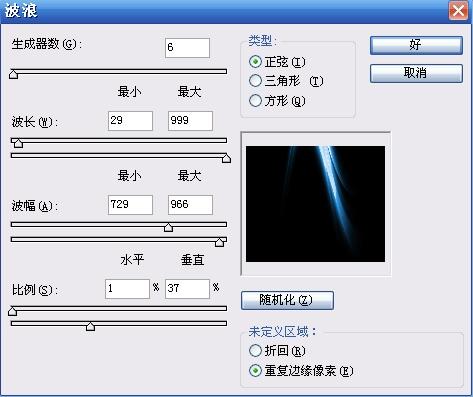Viewport: 473px width, 397px height.
Task: Close the 波浪 dialog window
Action: pyautogui.click(x=458, y=10)
